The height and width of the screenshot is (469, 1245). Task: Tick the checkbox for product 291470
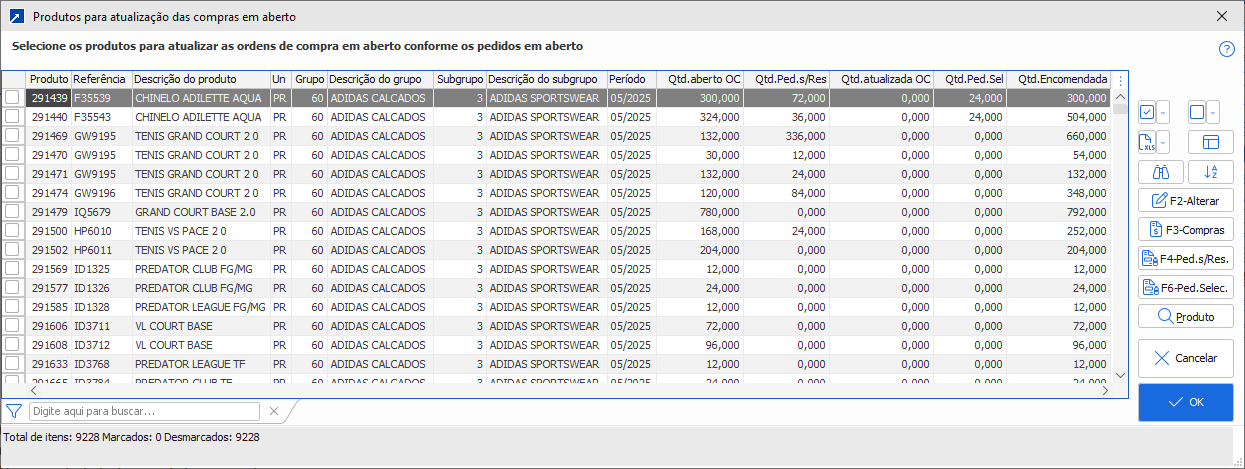tap(12, 155)
